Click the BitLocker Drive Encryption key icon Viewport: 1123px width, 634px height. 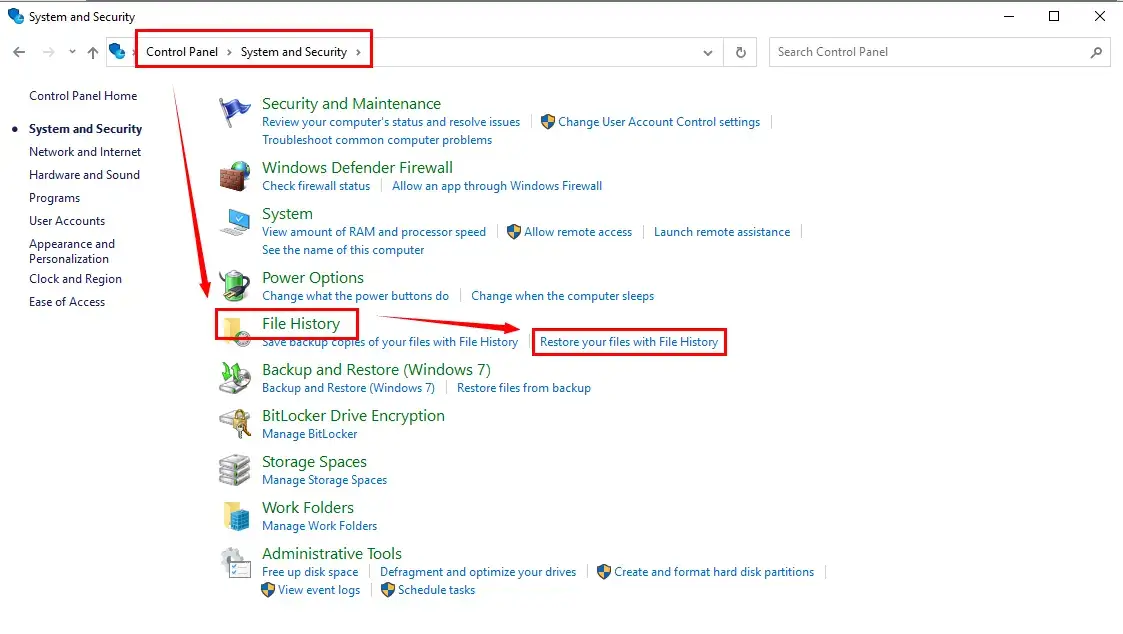click(x=235, y=423)
